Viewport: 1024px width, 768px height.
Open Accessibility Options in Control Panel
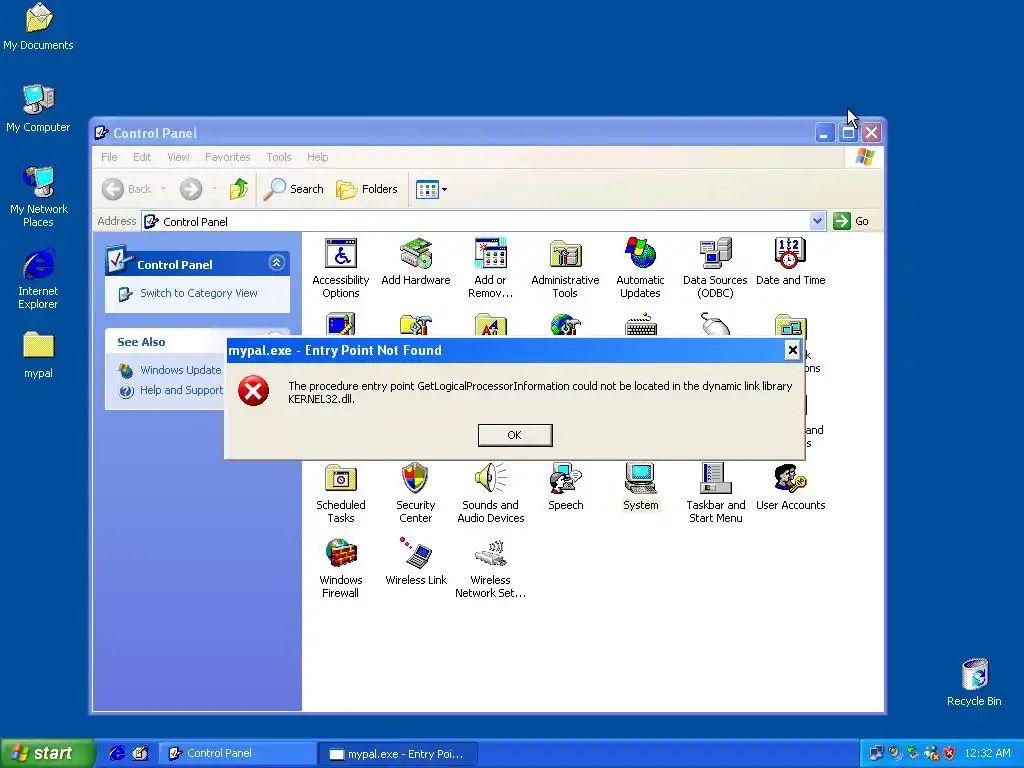click(x=340, y=267)
